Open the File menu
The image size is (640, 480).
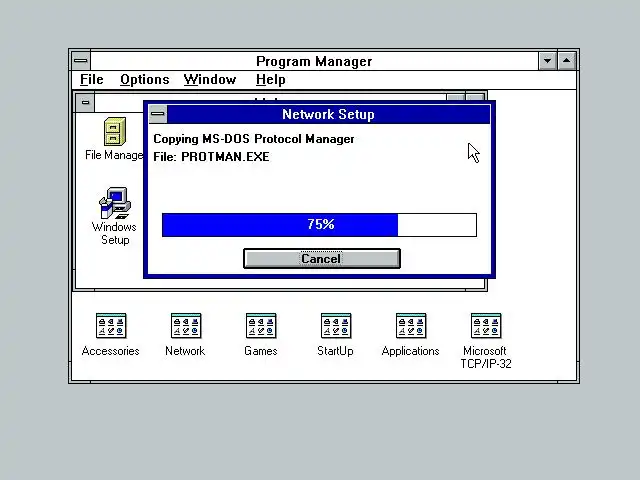[x=91, y=80]
